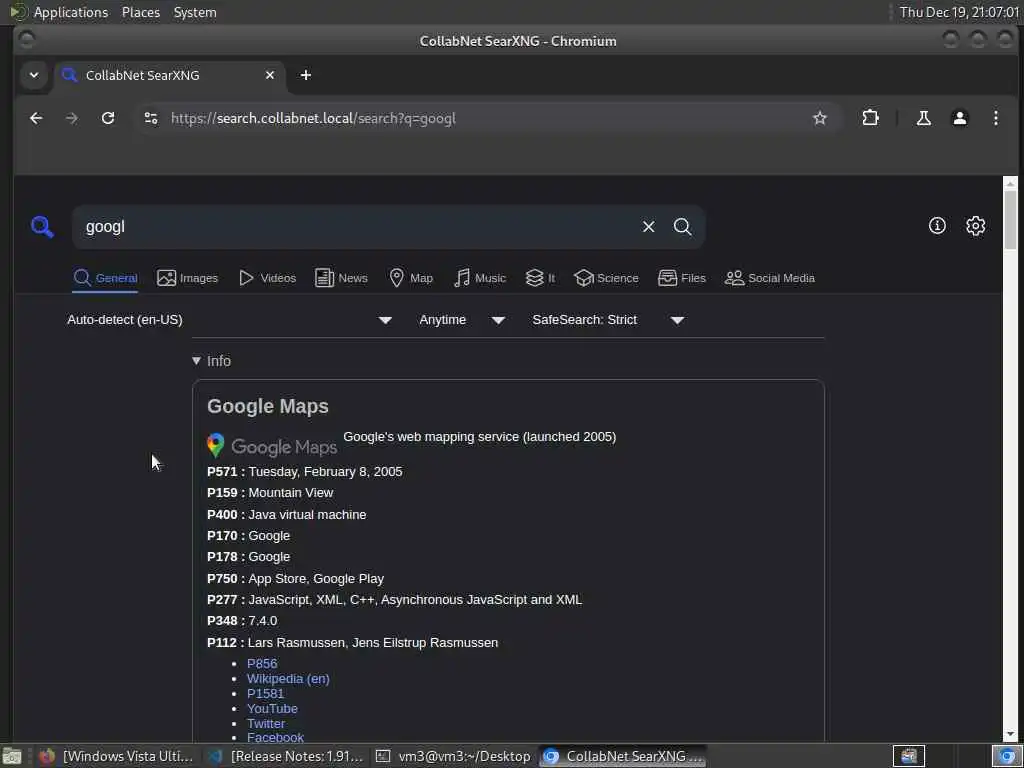
Task: Click show desktop icon in bottom panel
Action: [12, 756]
